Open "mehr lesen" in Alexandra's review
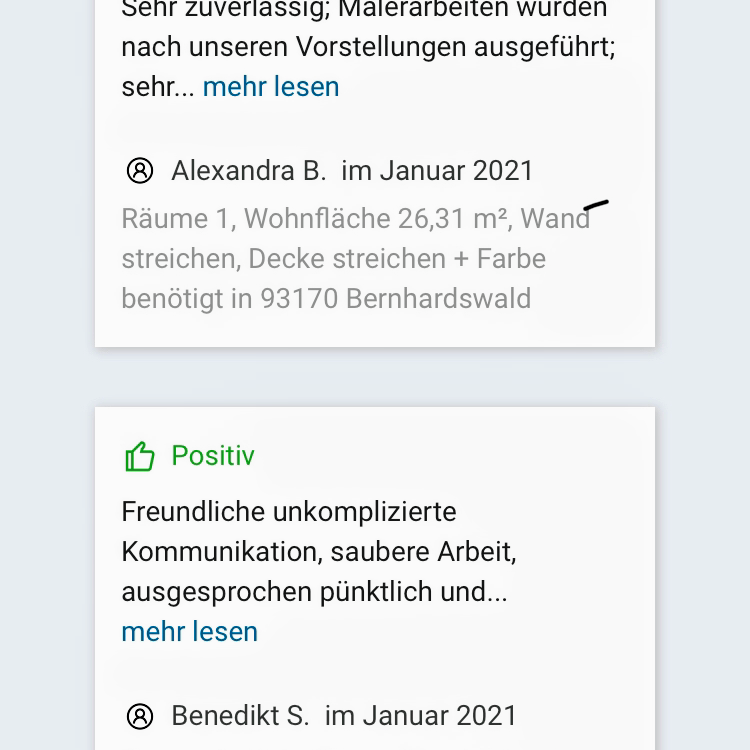 point(271,87)
